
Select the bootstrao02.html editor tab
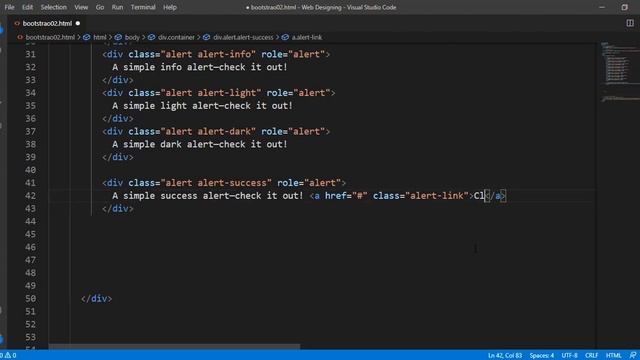tap(47, 23)
